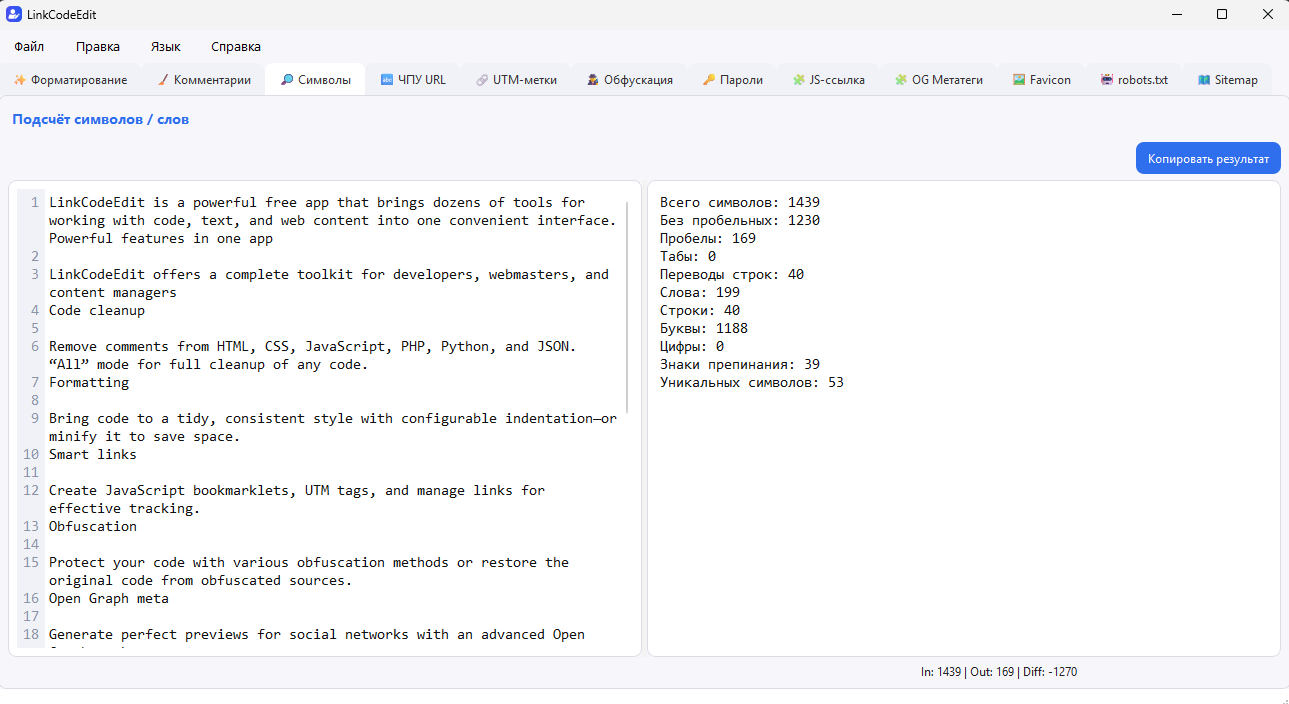Image resolution: width=1289 pixels, height=704 pixels.
Task: Click the "Слова: 199" result line
Action: click(x=700, y=292)
